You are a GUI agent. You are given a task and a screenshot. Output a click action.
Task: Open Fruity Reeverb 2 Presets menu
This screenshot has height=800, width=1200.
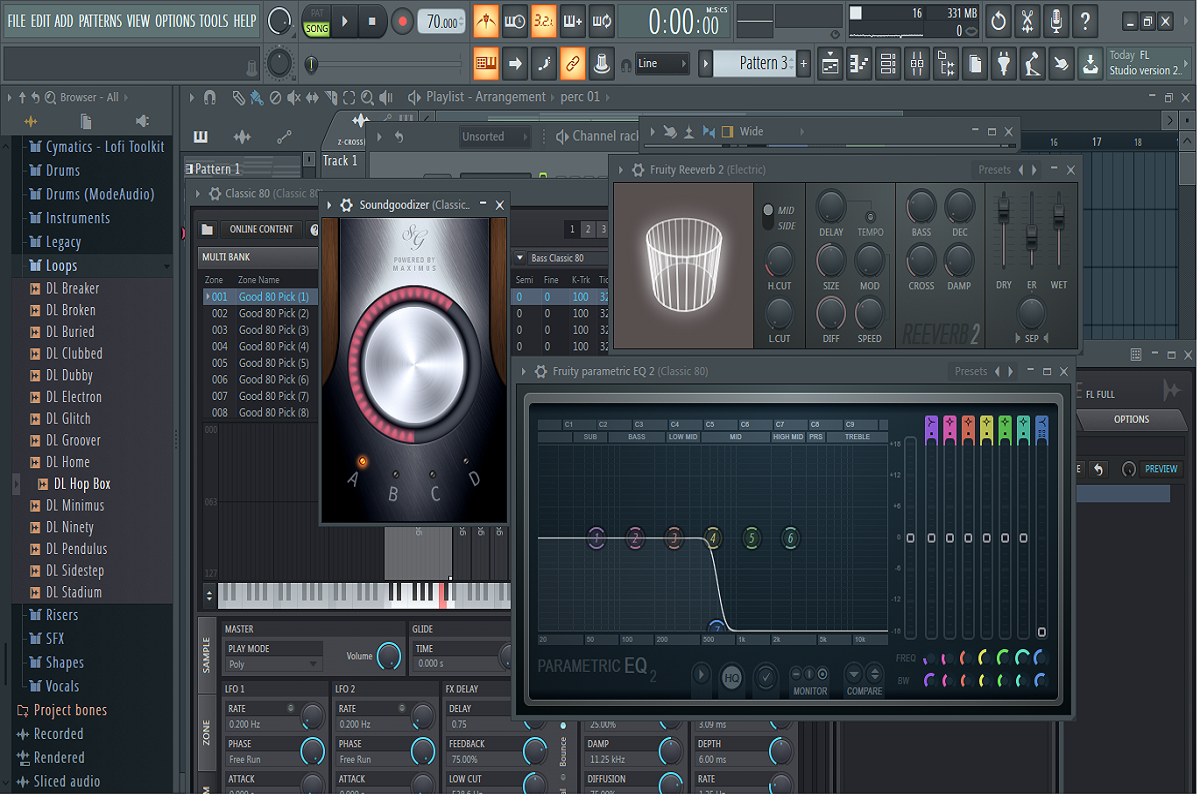994,170
